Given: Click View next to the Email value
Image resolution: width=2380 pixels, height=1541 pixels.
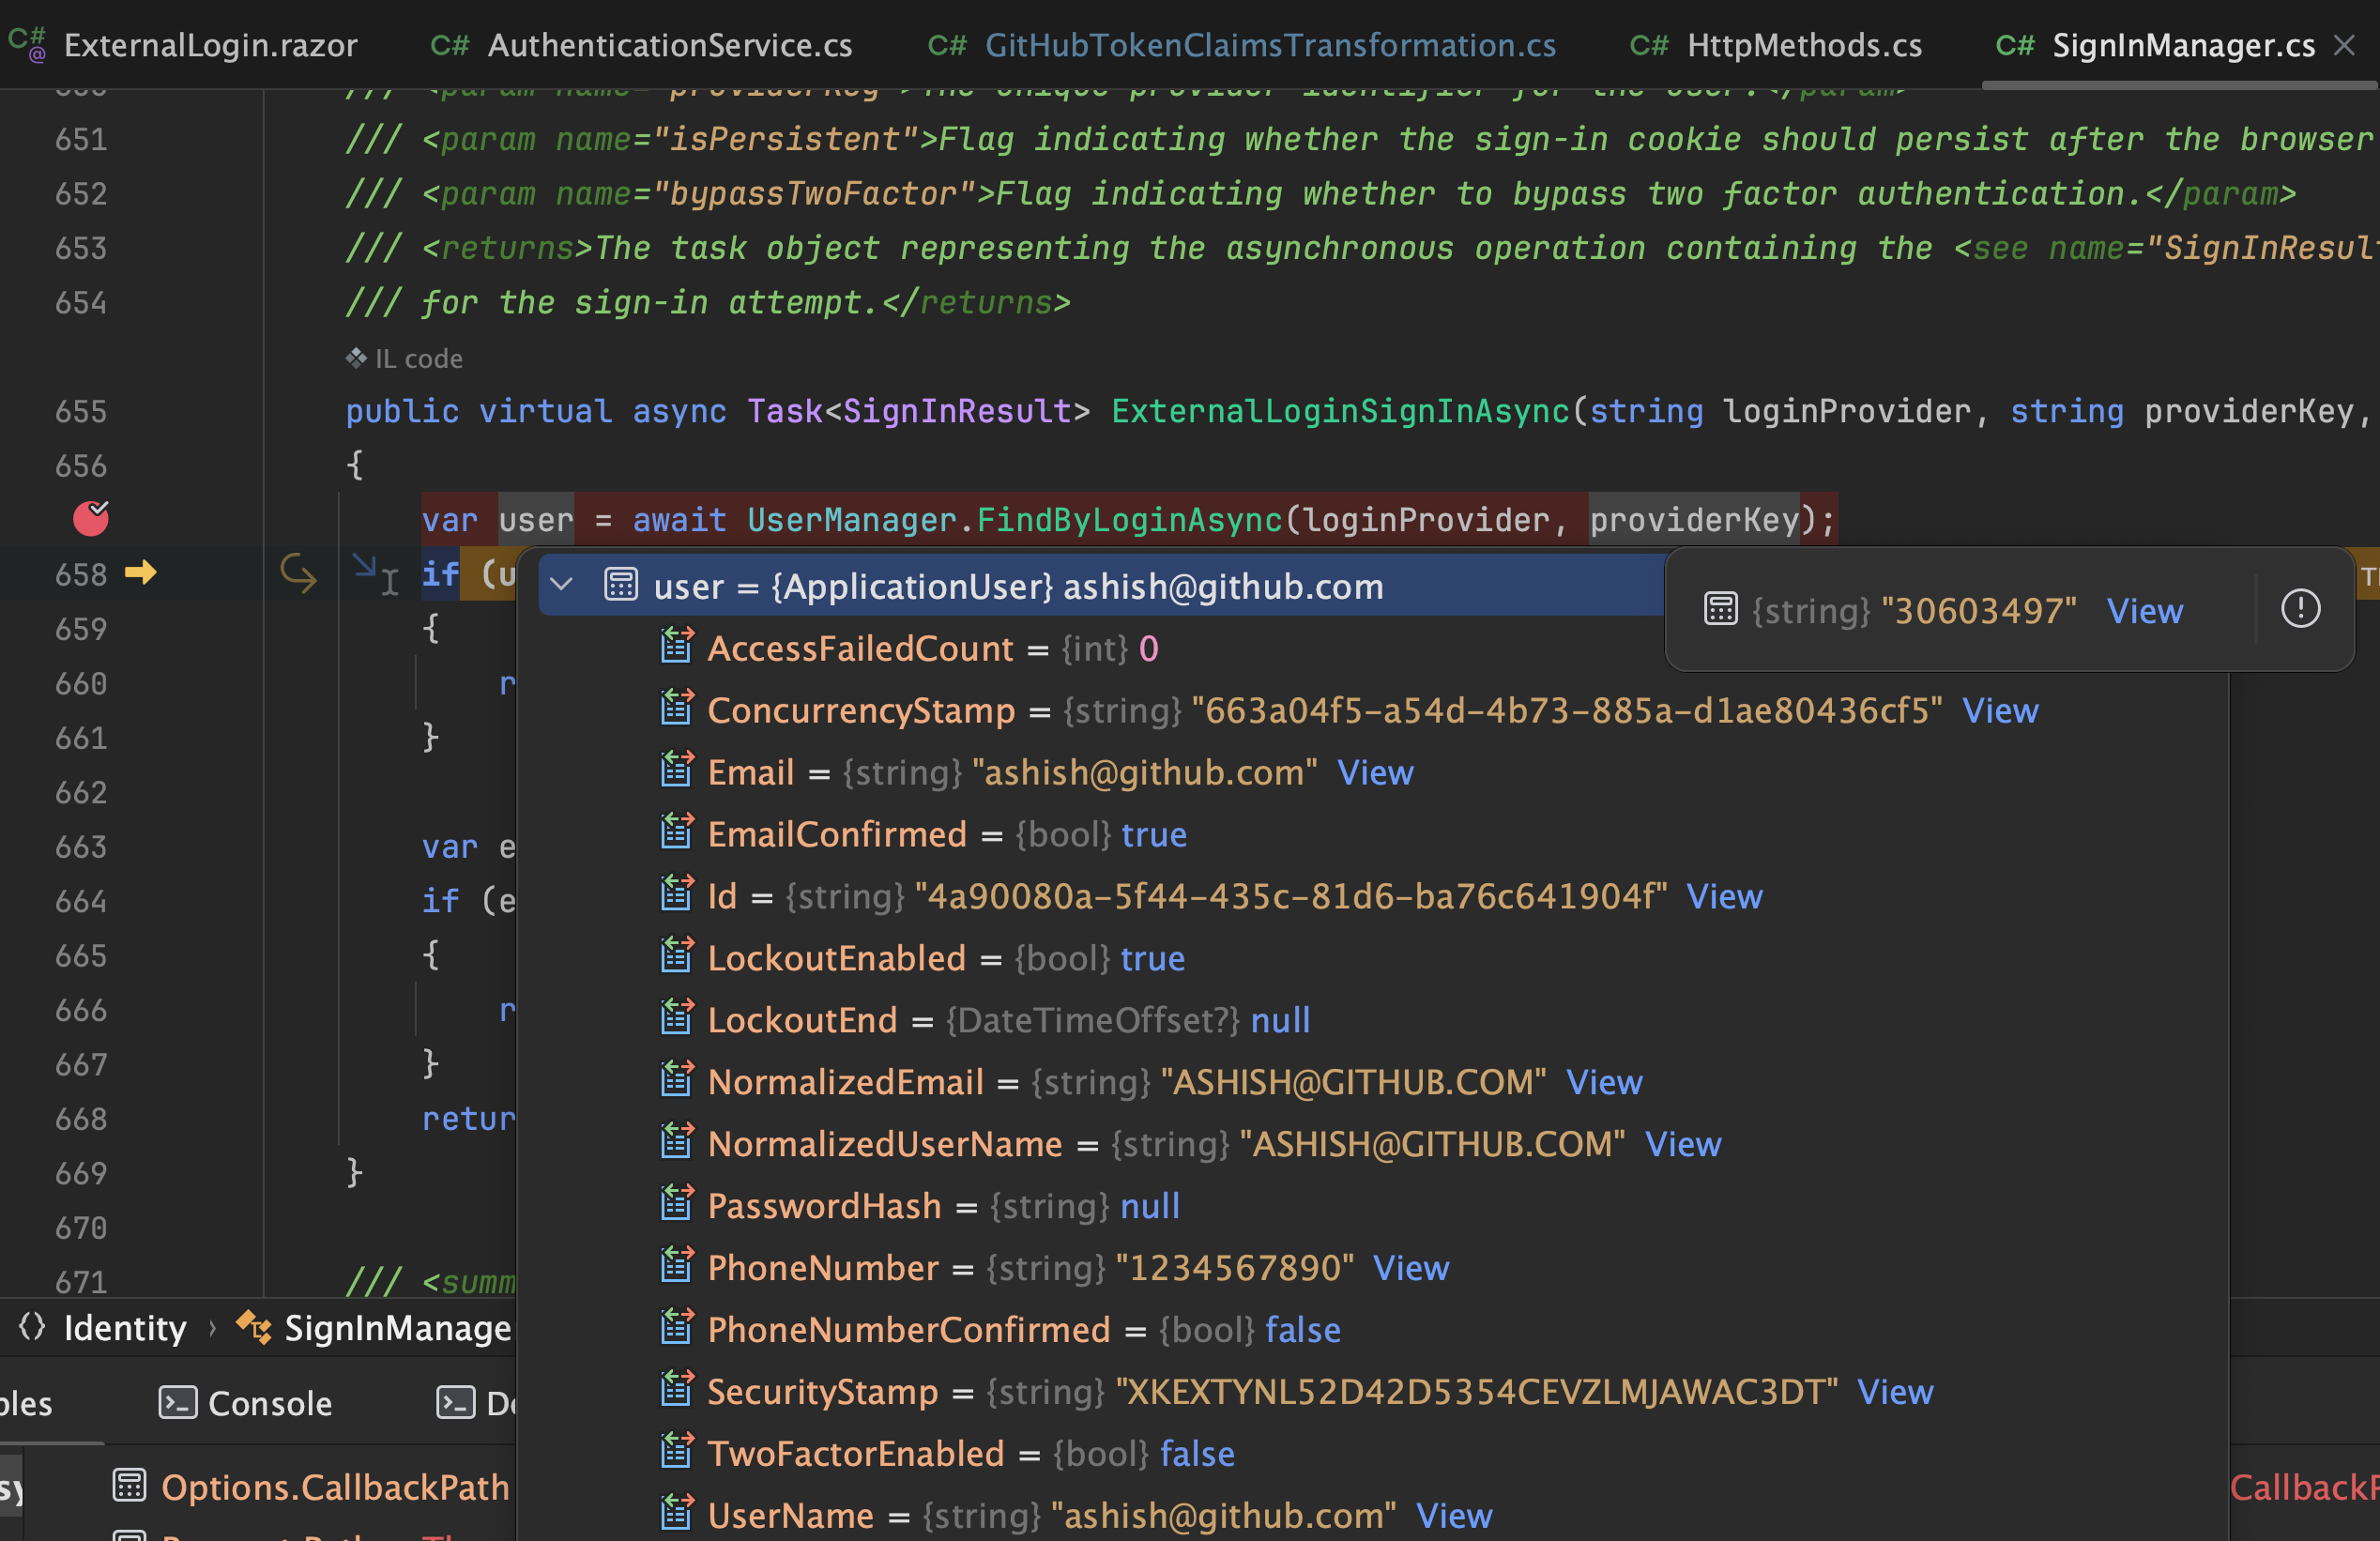Looking at the screenshot, I should [1375, 771].
